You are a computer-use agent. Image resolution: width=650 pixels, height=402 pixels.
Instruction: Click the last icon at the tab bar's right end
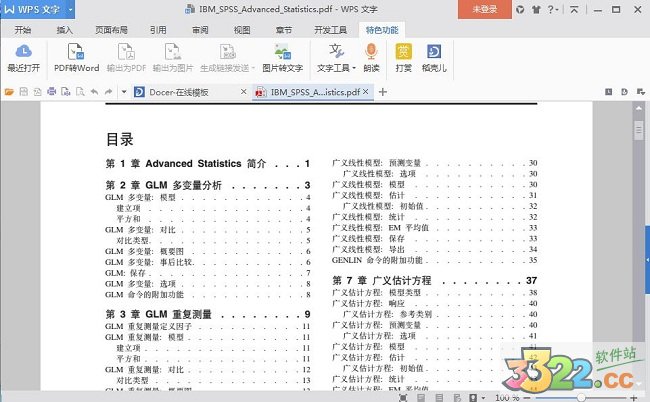pos(640,92)
